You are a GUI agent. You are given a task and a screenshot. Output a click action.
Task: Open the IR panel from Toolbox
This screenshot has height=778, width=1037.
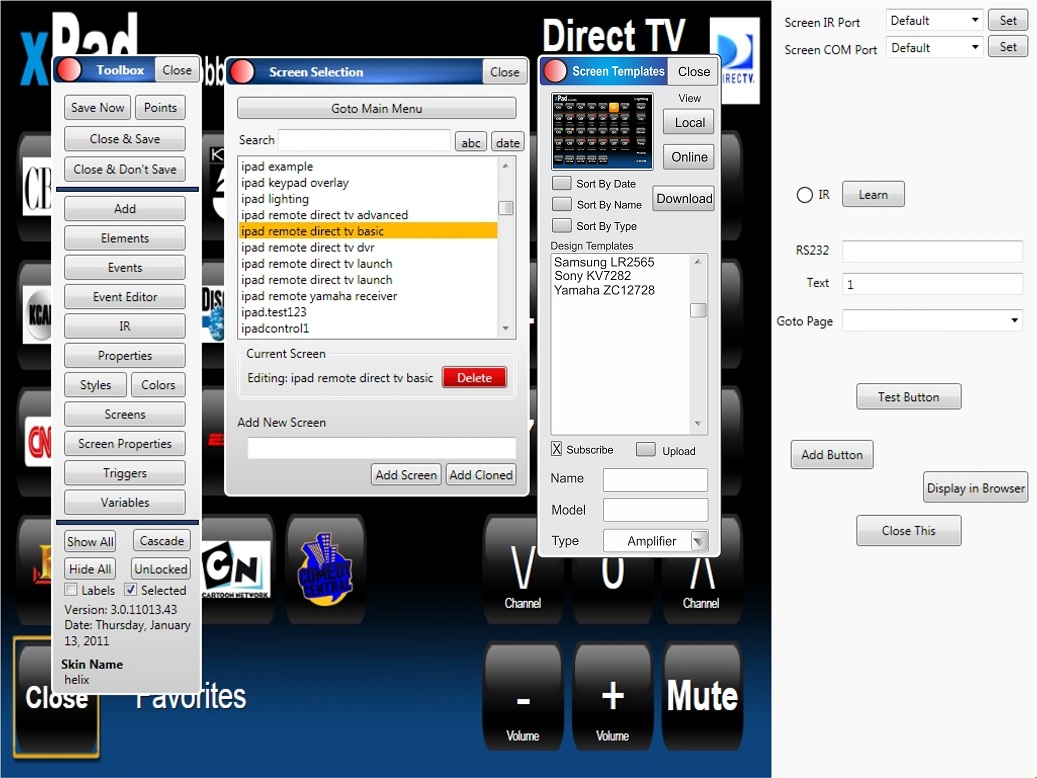pyautogui.click(x=125, y=326)
